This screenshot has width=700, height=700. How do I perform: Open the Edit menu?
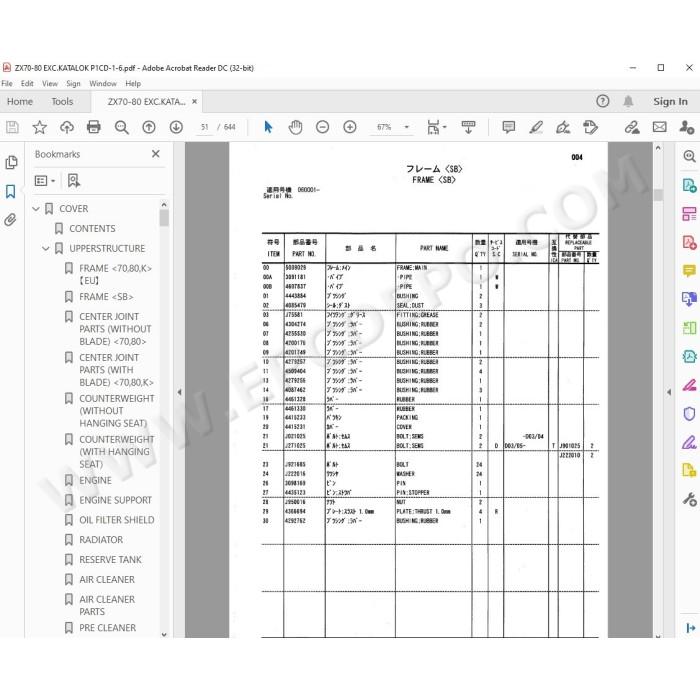coord(27,83)
